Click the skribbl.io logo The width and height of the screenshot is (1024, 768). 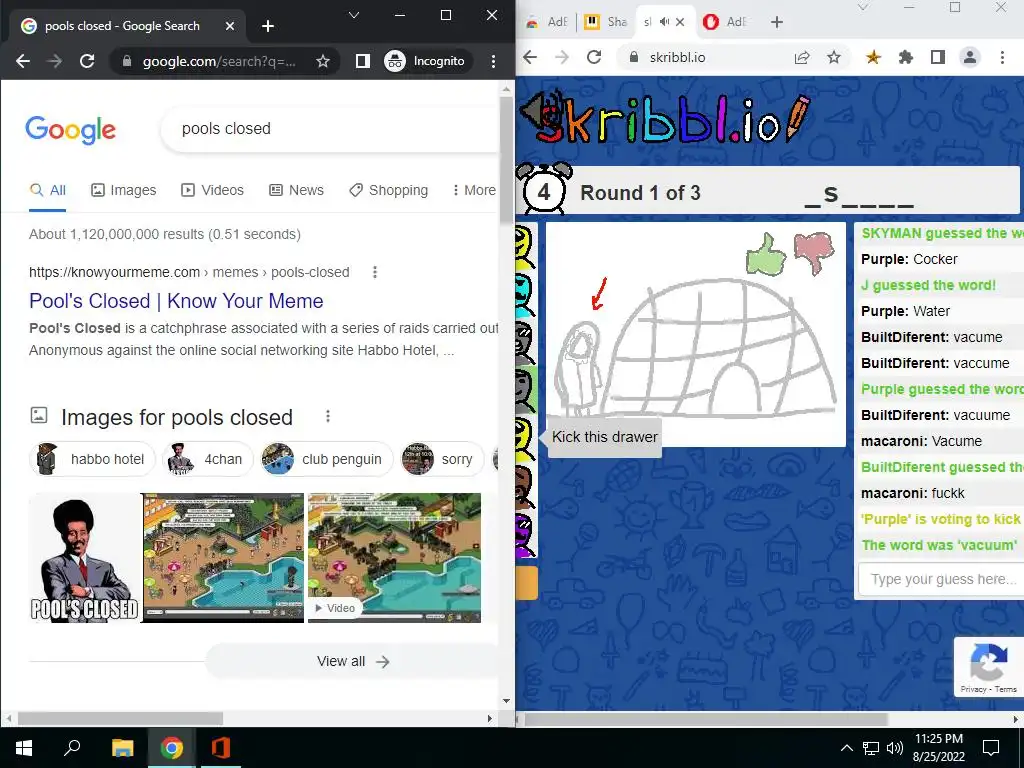pyautogui.click(x=665, y=120)
